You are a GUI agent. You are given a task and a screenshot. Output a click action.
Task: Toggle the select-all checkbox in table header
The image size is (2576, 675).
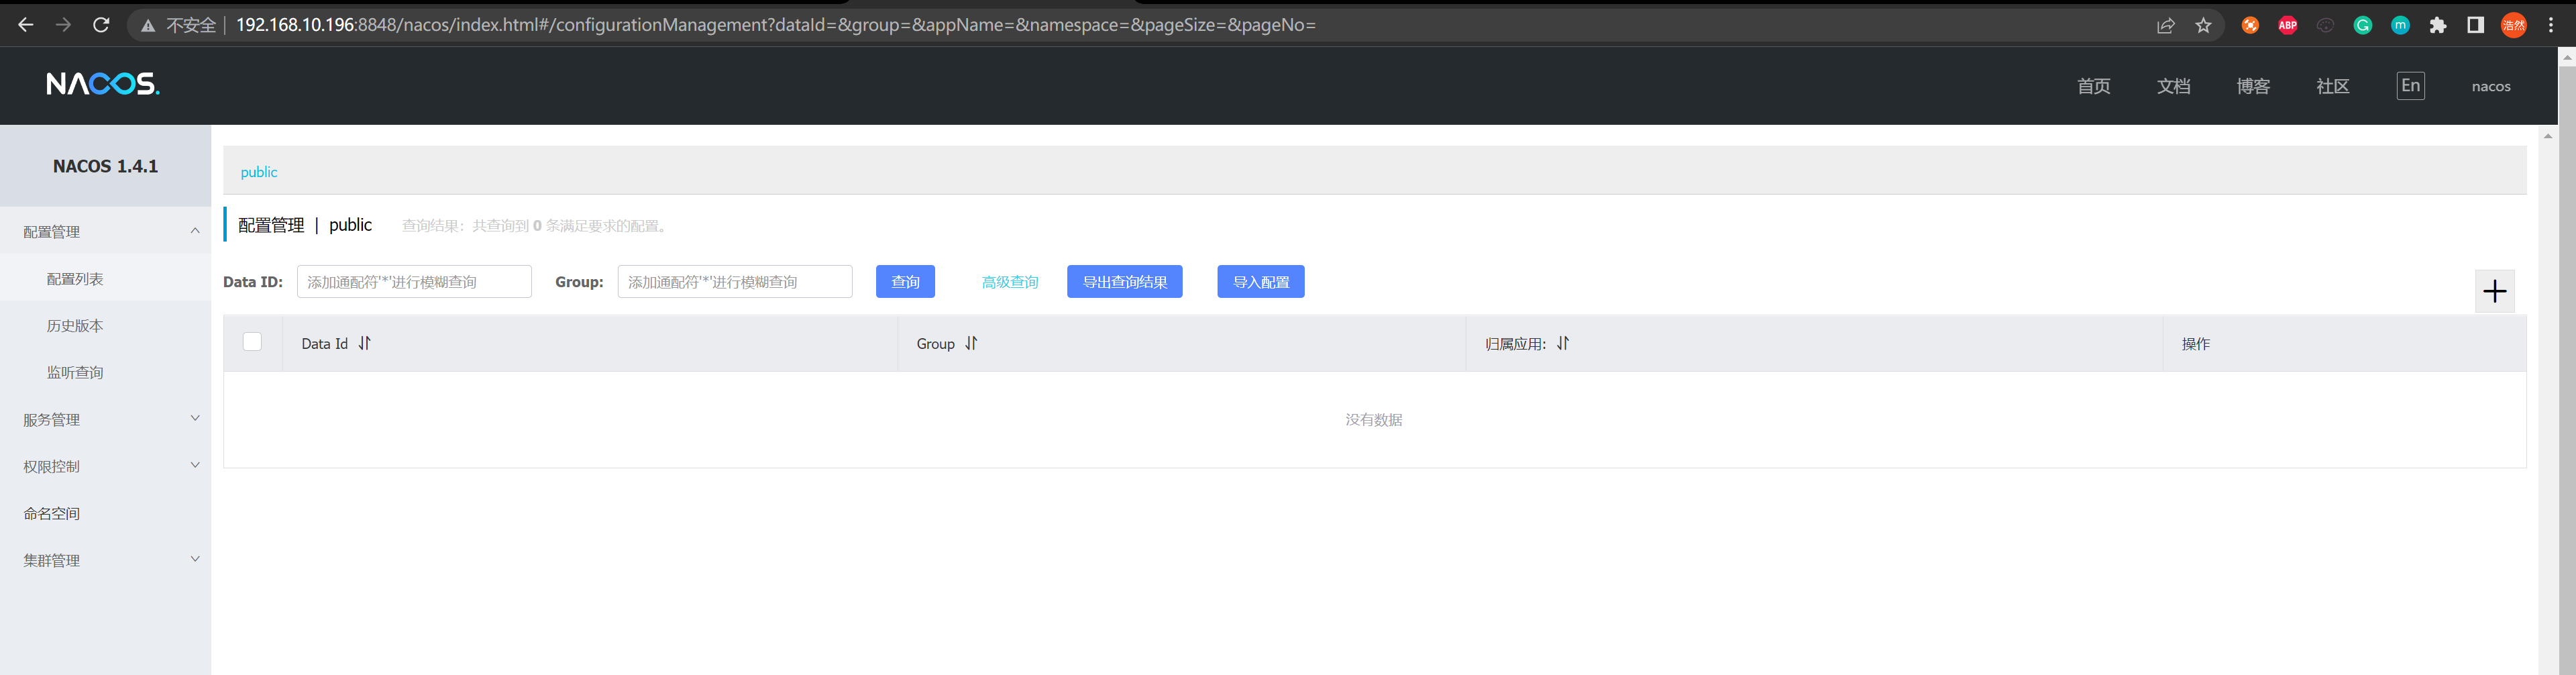pos(252,342)
